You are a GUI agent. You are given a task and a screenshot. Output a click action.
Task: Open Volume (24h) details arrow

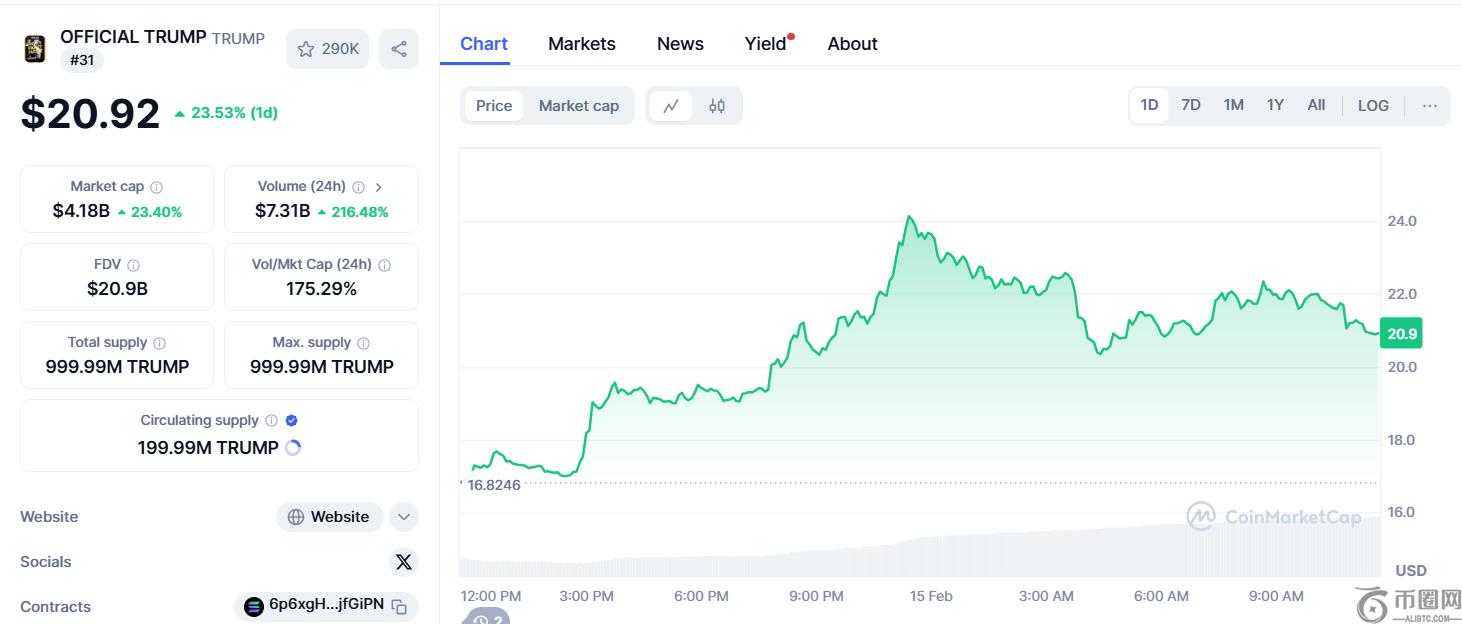click(378, 187)
